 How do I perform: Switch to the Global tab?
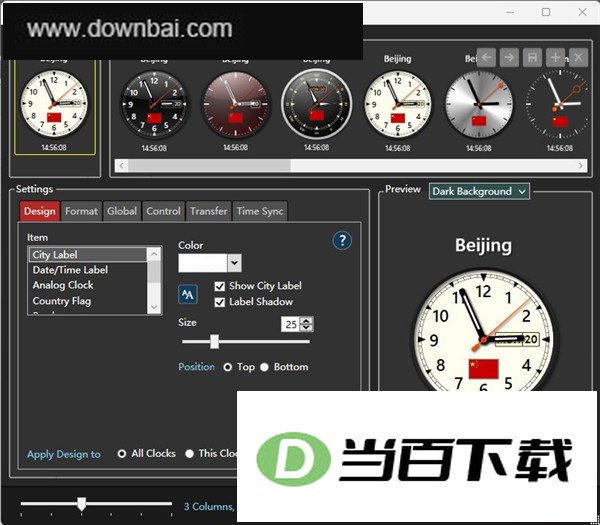point(122,211)
